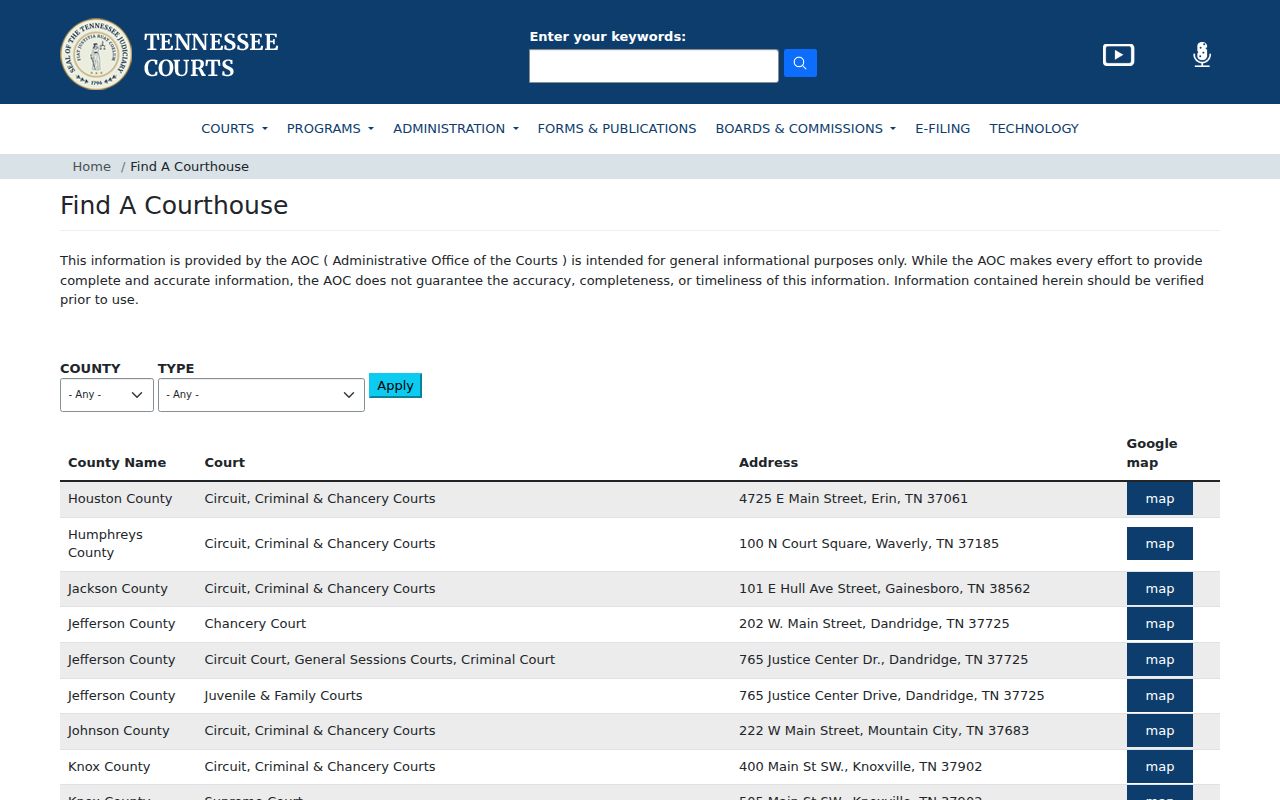Open the video player icon in header
The width and height of the screenshot is (1280, 800).
coord(1118,55)
